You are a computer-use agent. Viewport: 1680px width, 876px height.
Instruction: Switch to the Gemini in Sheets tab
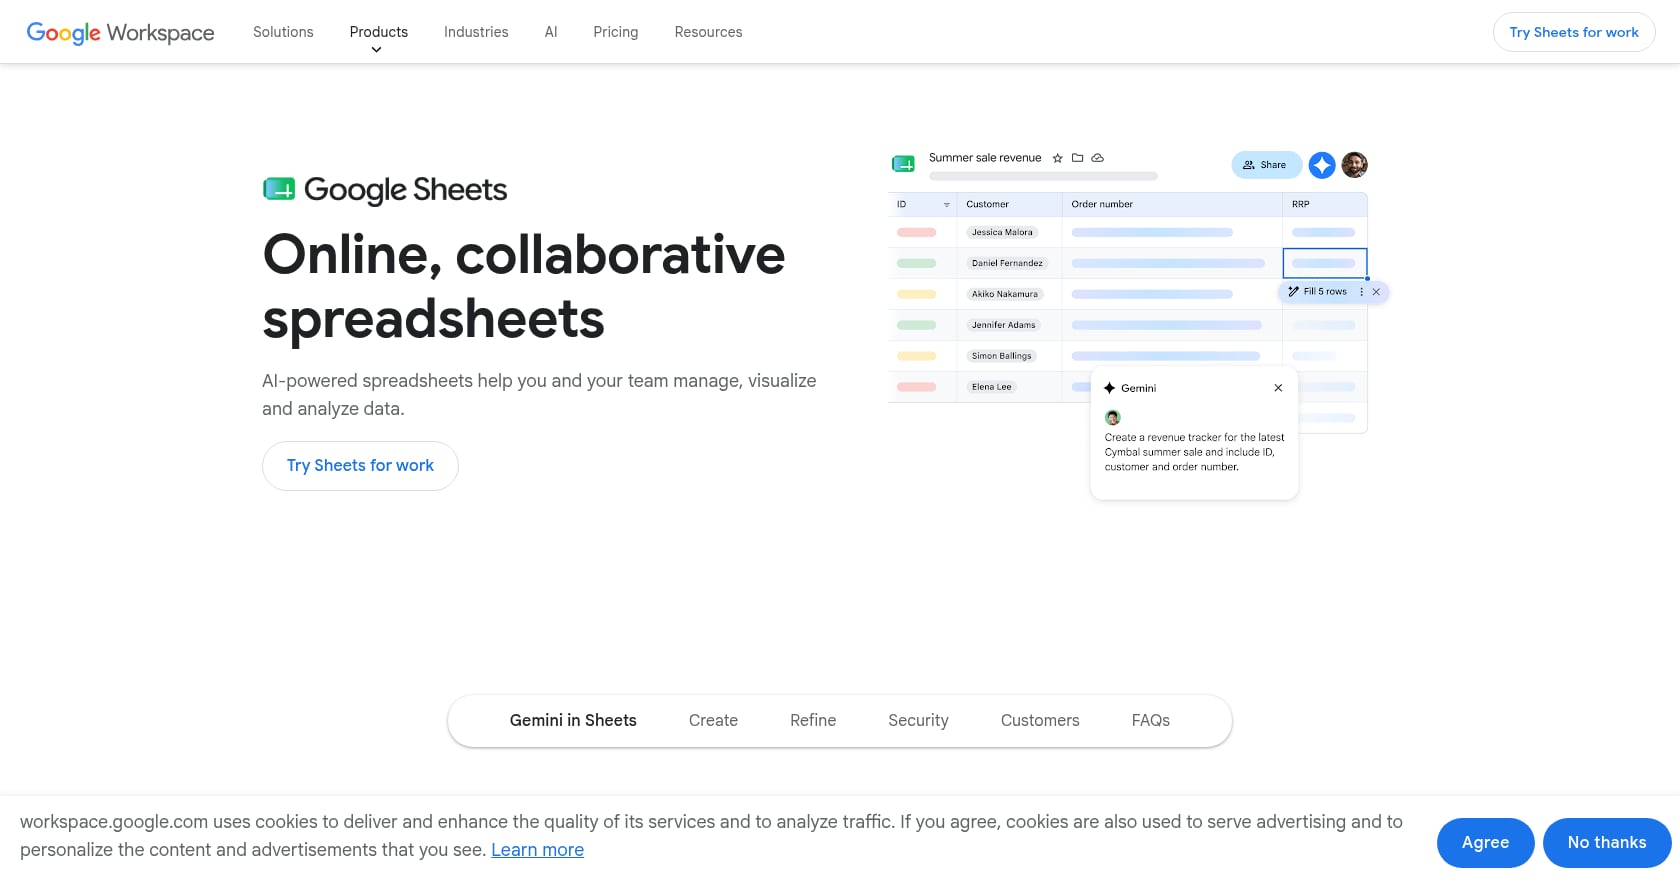[x=573, y=720]
